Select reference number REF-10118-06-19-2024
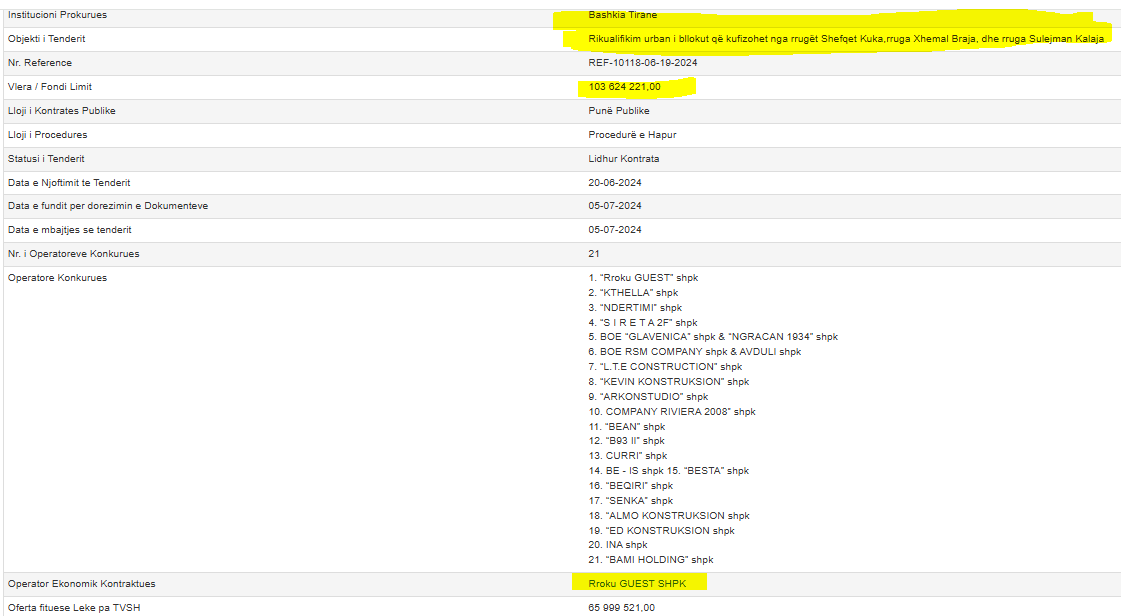This screenshot has height=616, width=1121. click(x=642, y=63)
